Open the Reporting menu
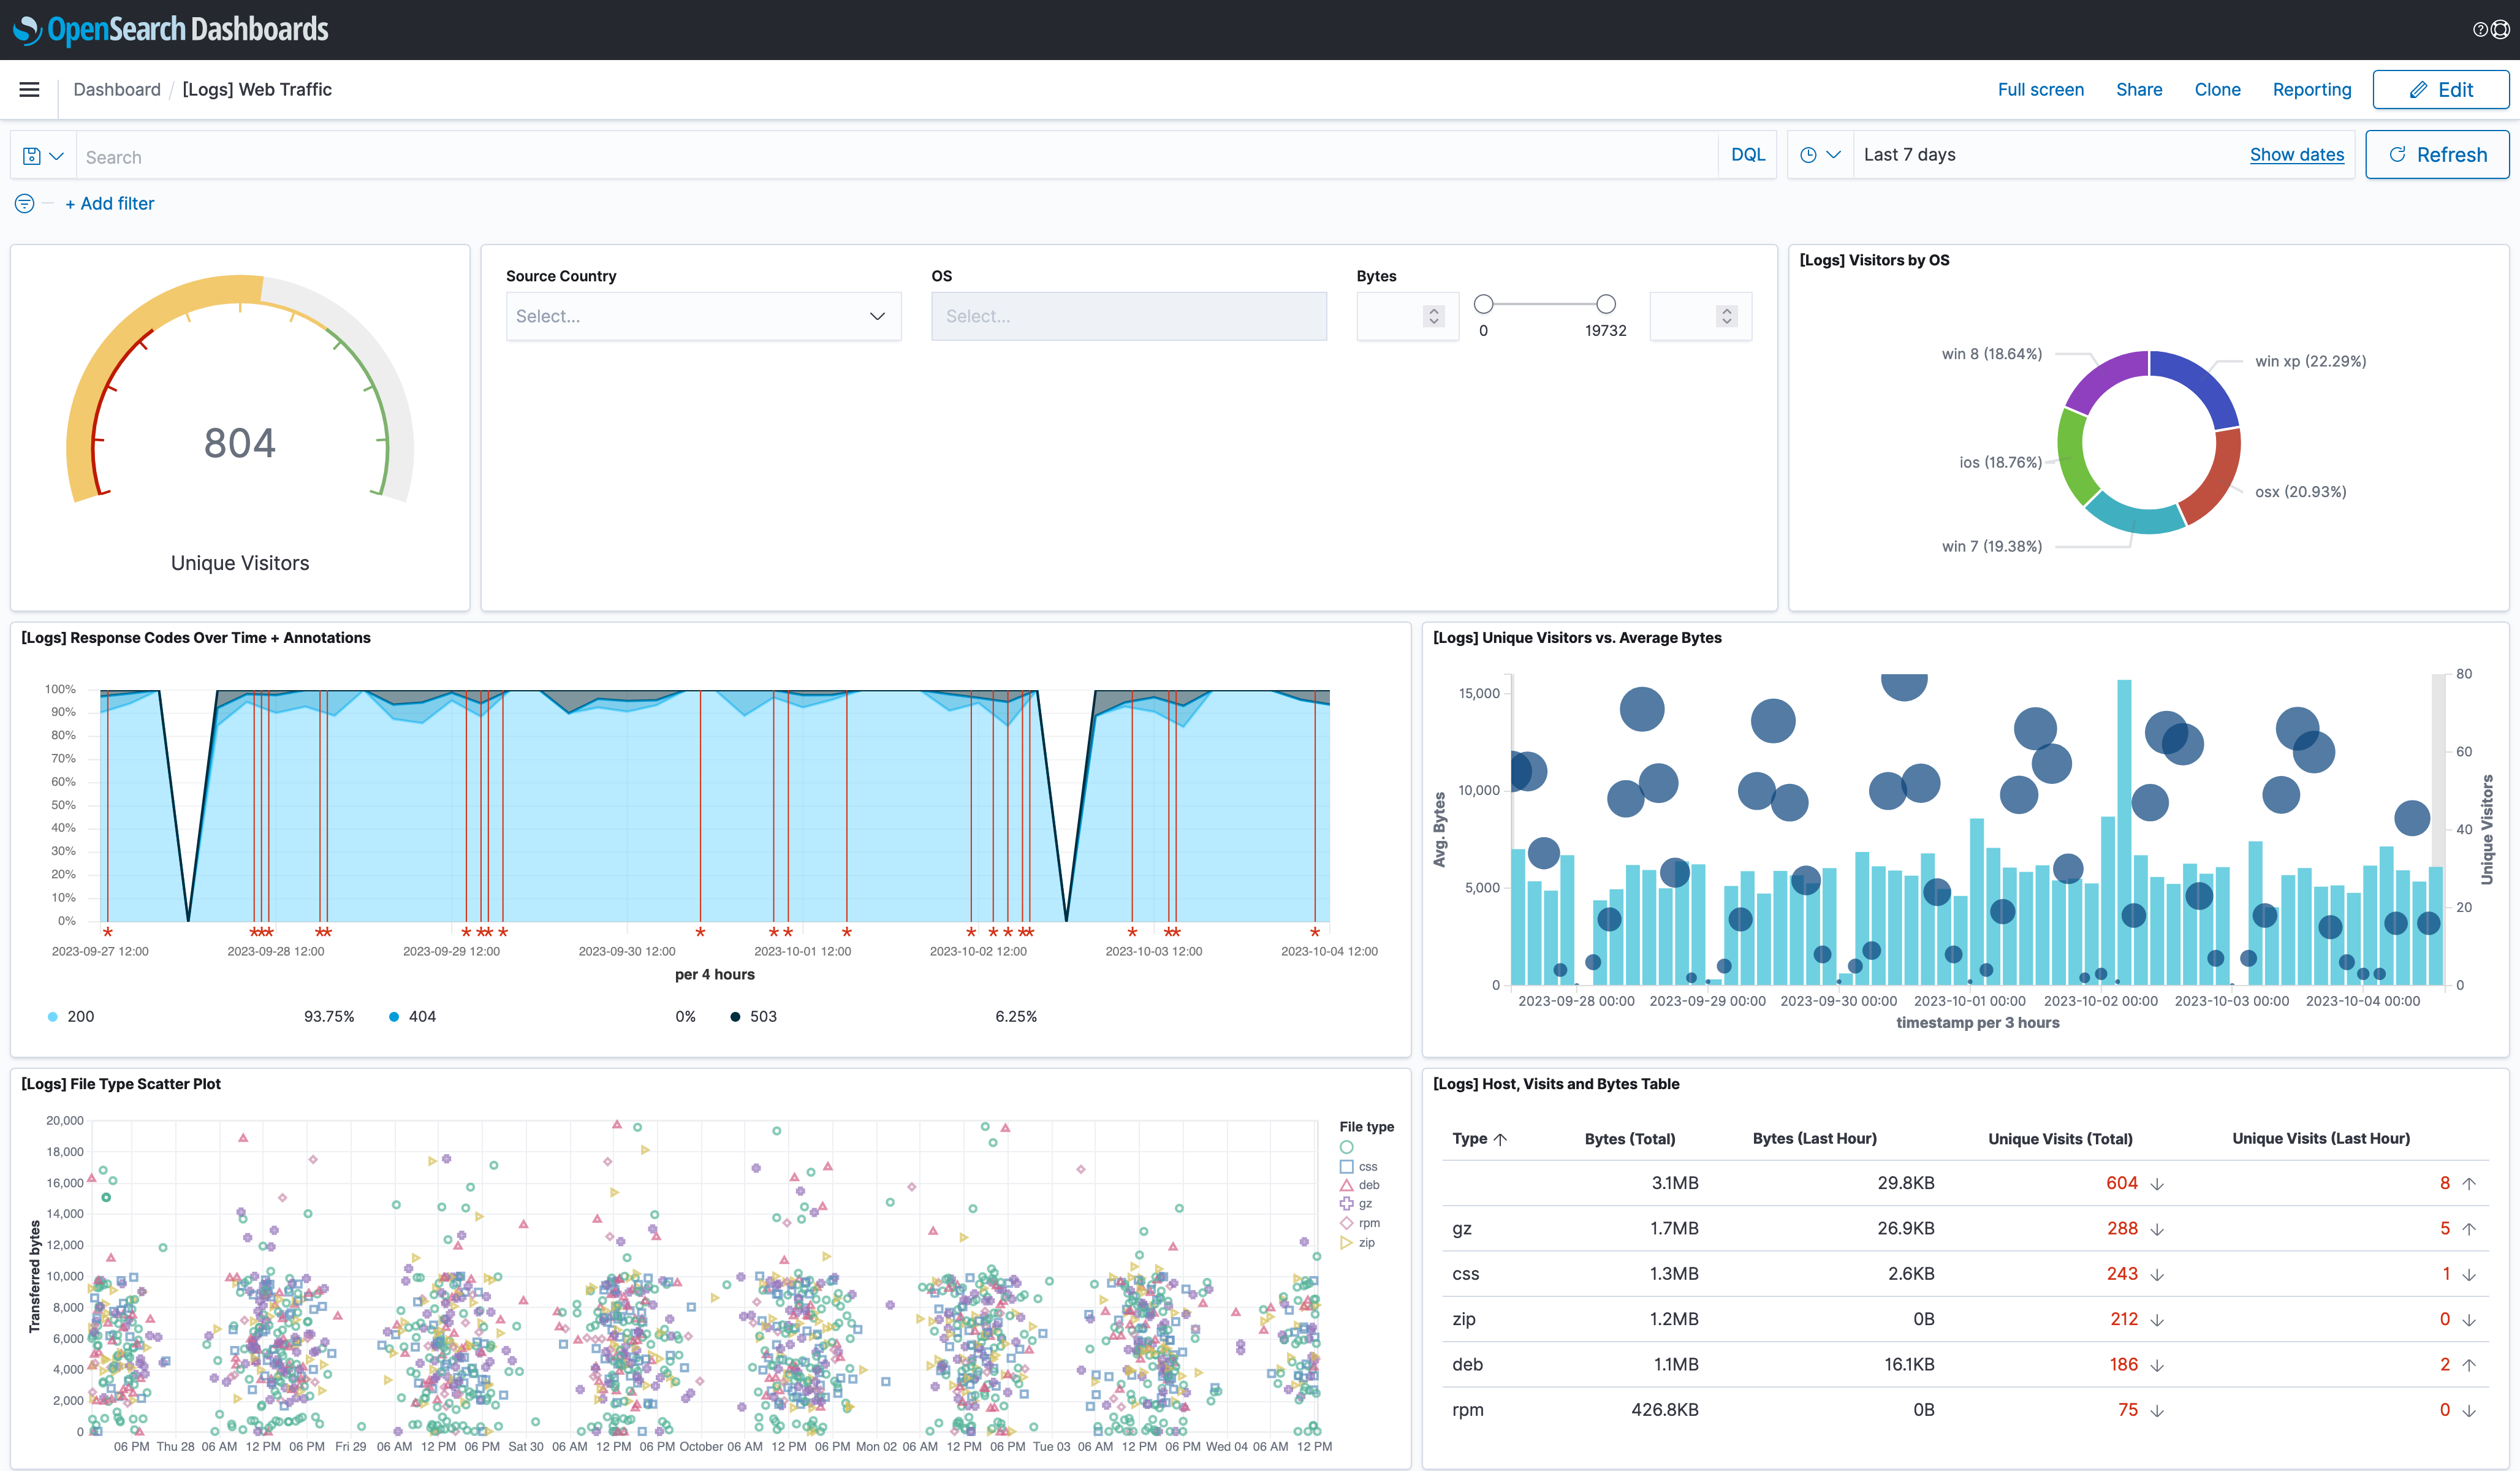 tap(2312, 89)
